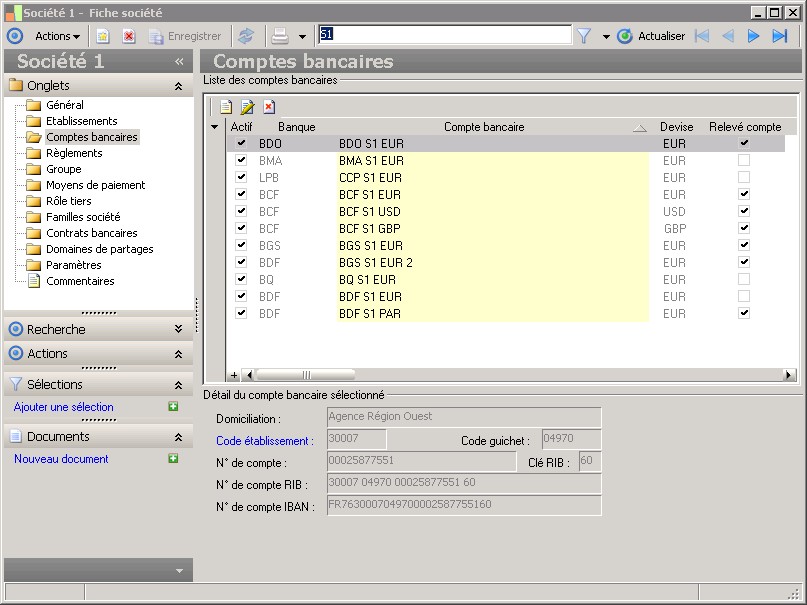Collapse the Onglets section
The width and height of the screenshot is (807, 605).
[x=178, y=86]
